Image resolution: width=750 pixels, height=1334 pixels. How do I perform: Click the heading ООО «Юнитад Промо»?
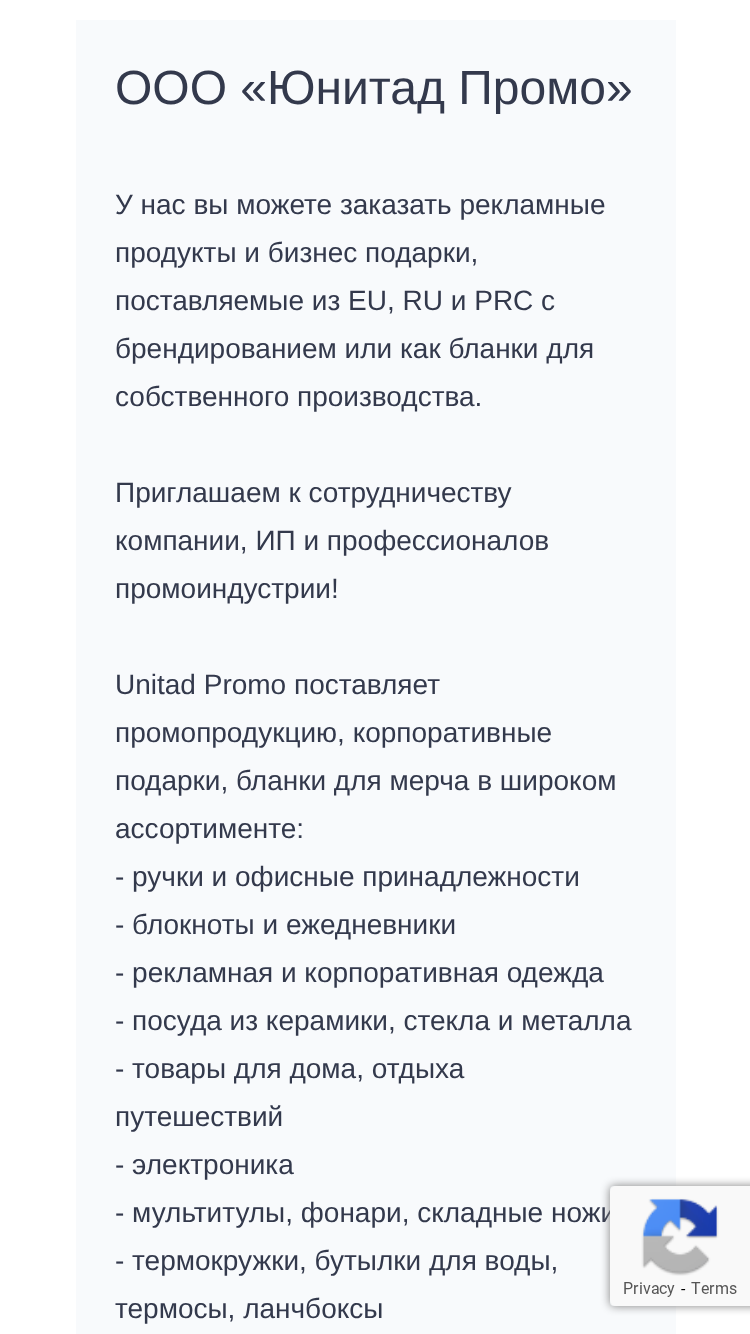374,88
